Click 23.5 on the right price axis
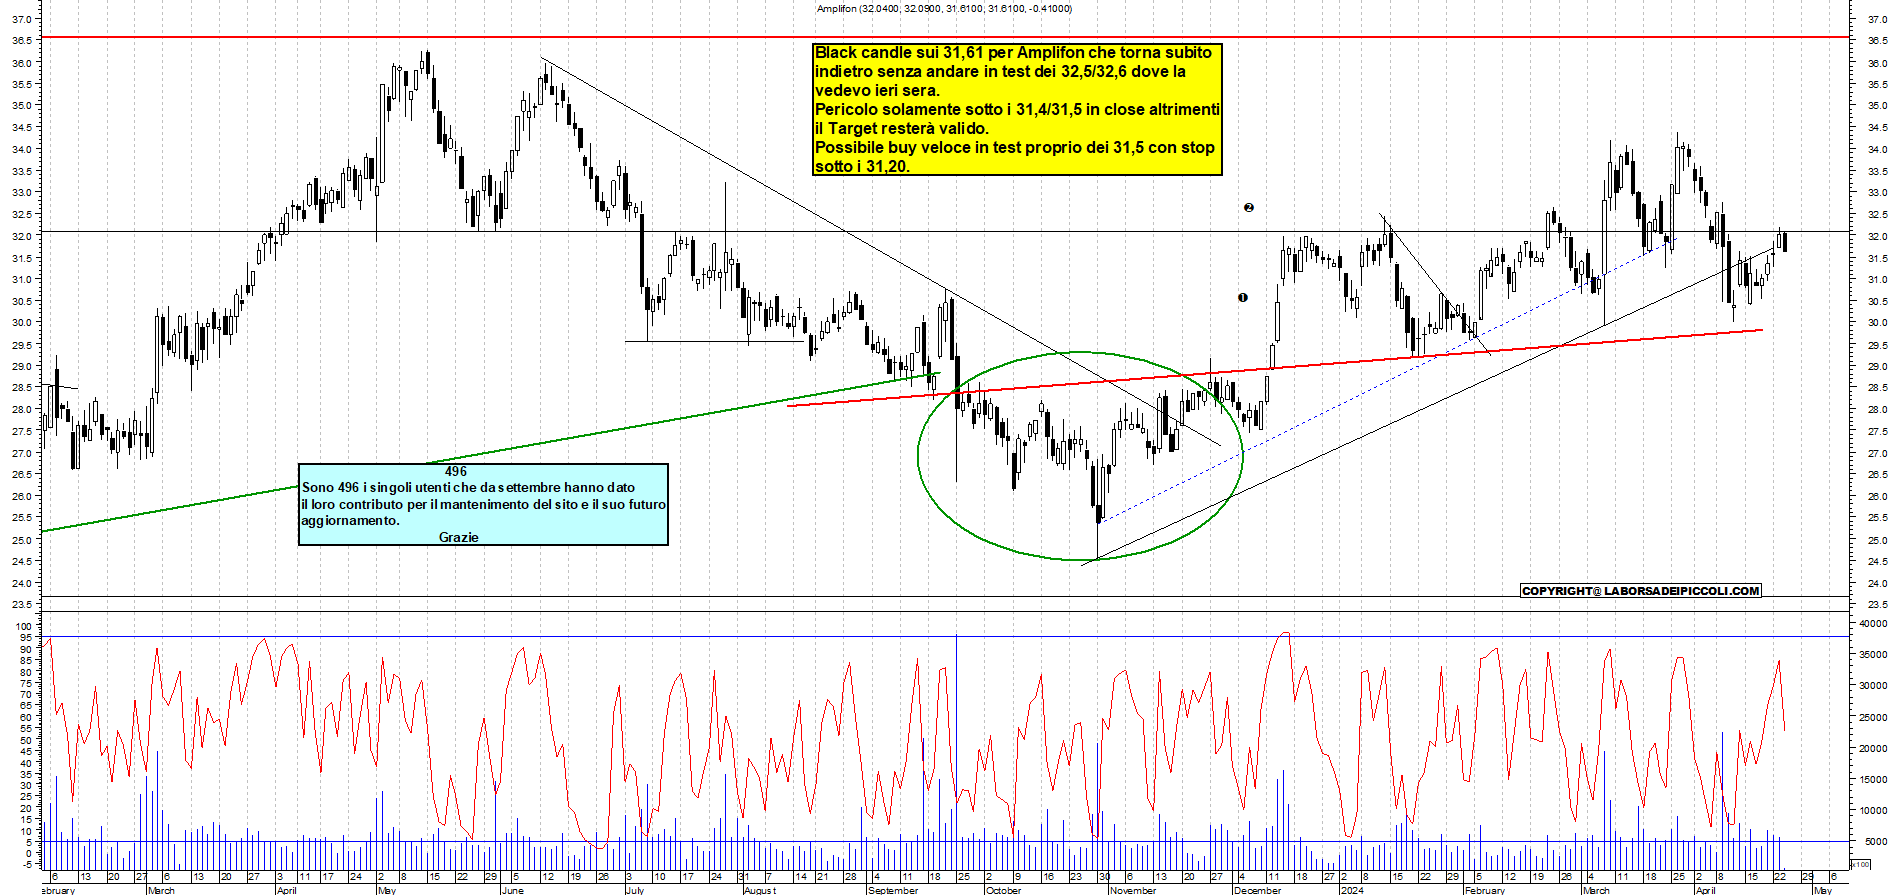 [1877, 605]
